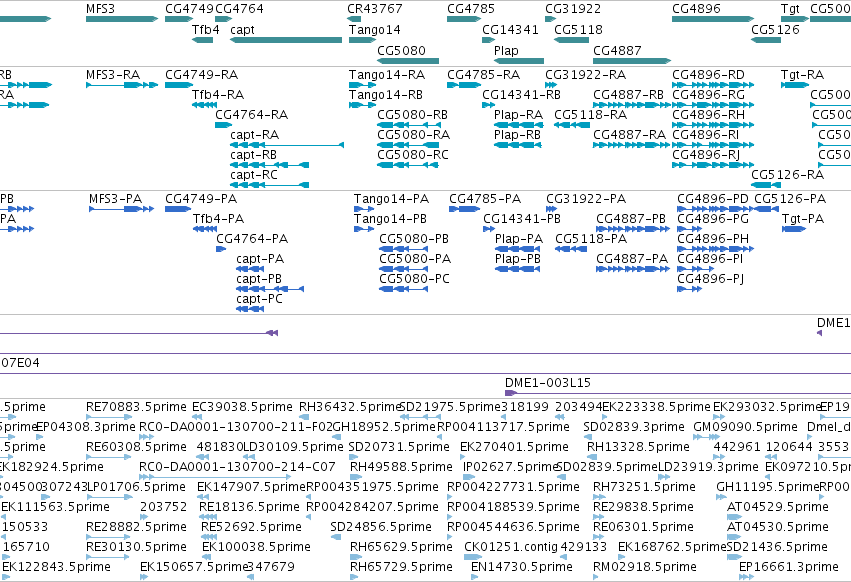Select the CG4887 gene feature

632,61
